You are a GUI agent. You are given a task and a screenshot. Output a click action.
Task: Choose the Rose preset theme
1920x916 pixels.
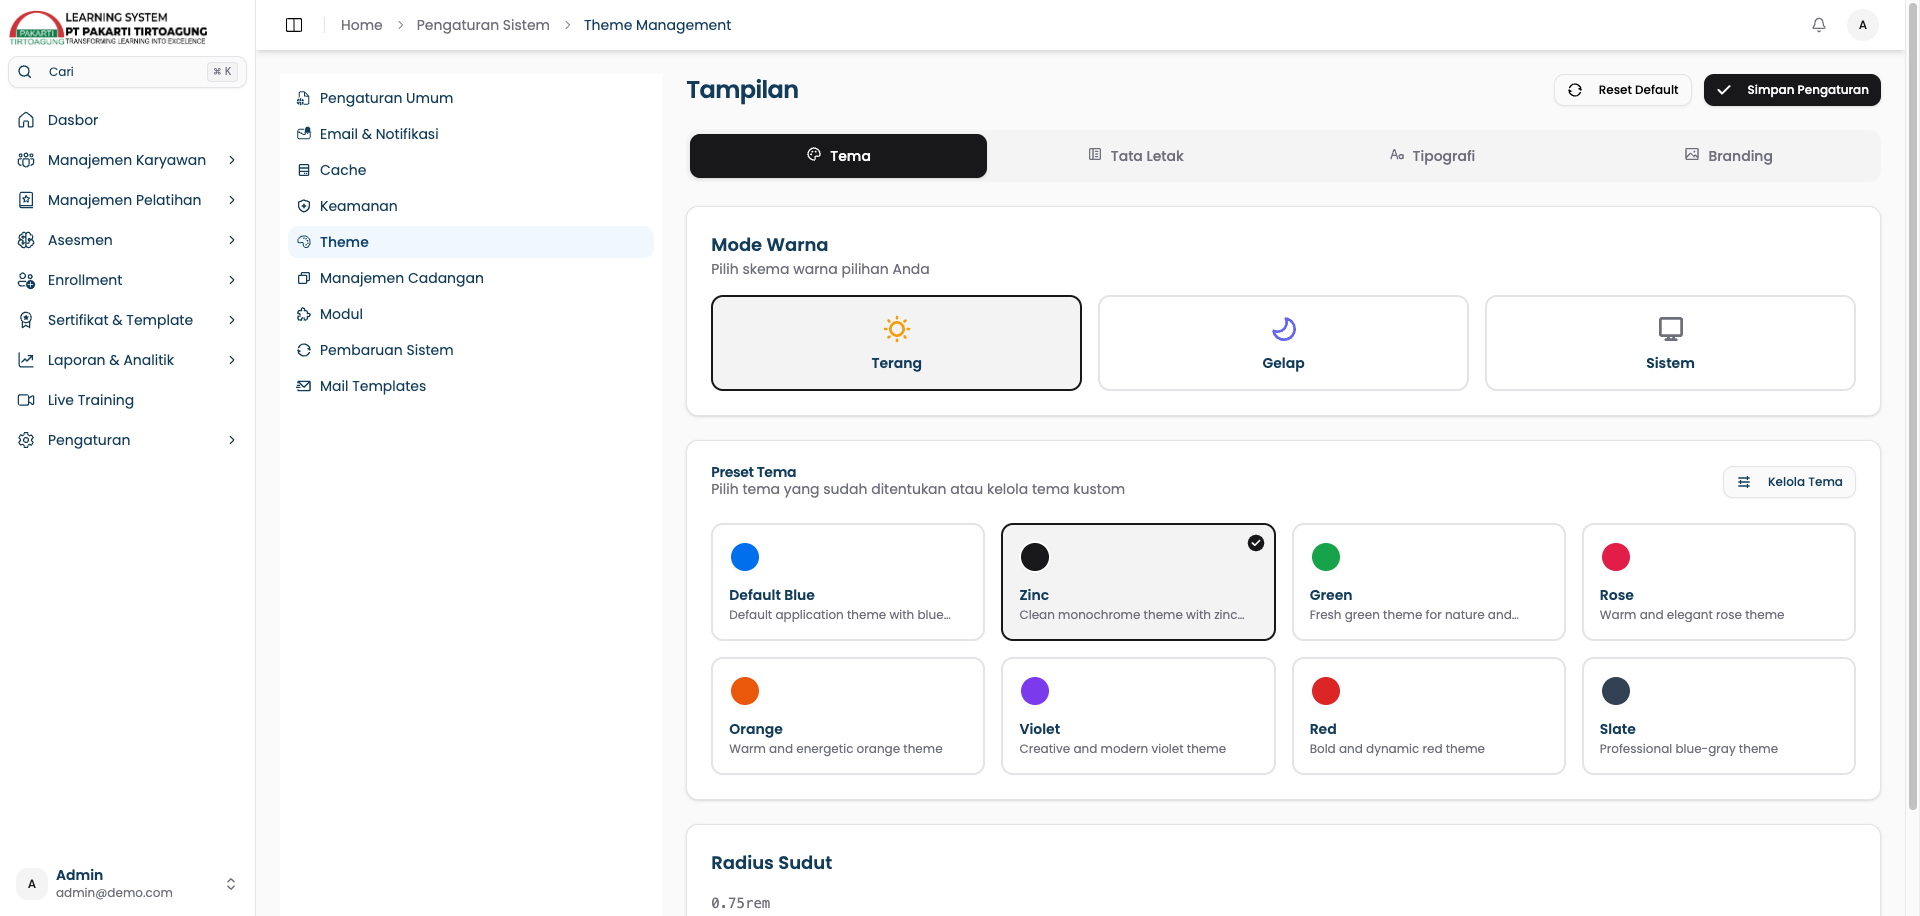click(x=1718, y=582)
